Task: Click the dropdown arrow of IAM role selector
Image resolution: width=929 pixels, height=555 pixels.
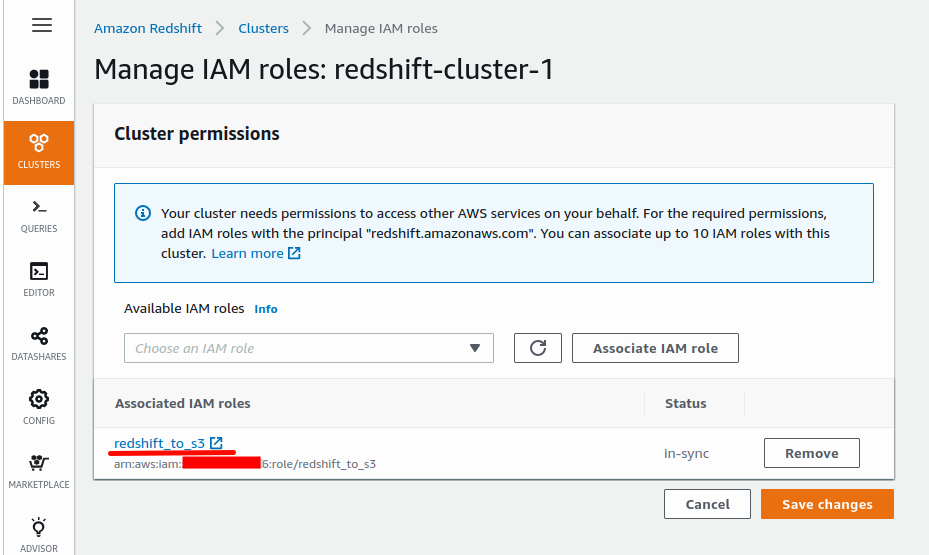Action: click(x=475, y=348)
